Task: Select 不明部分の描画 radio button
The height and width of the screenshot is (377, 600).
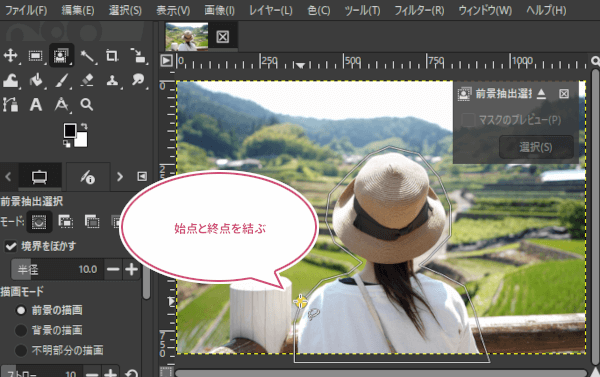Action: pos(20,350)
